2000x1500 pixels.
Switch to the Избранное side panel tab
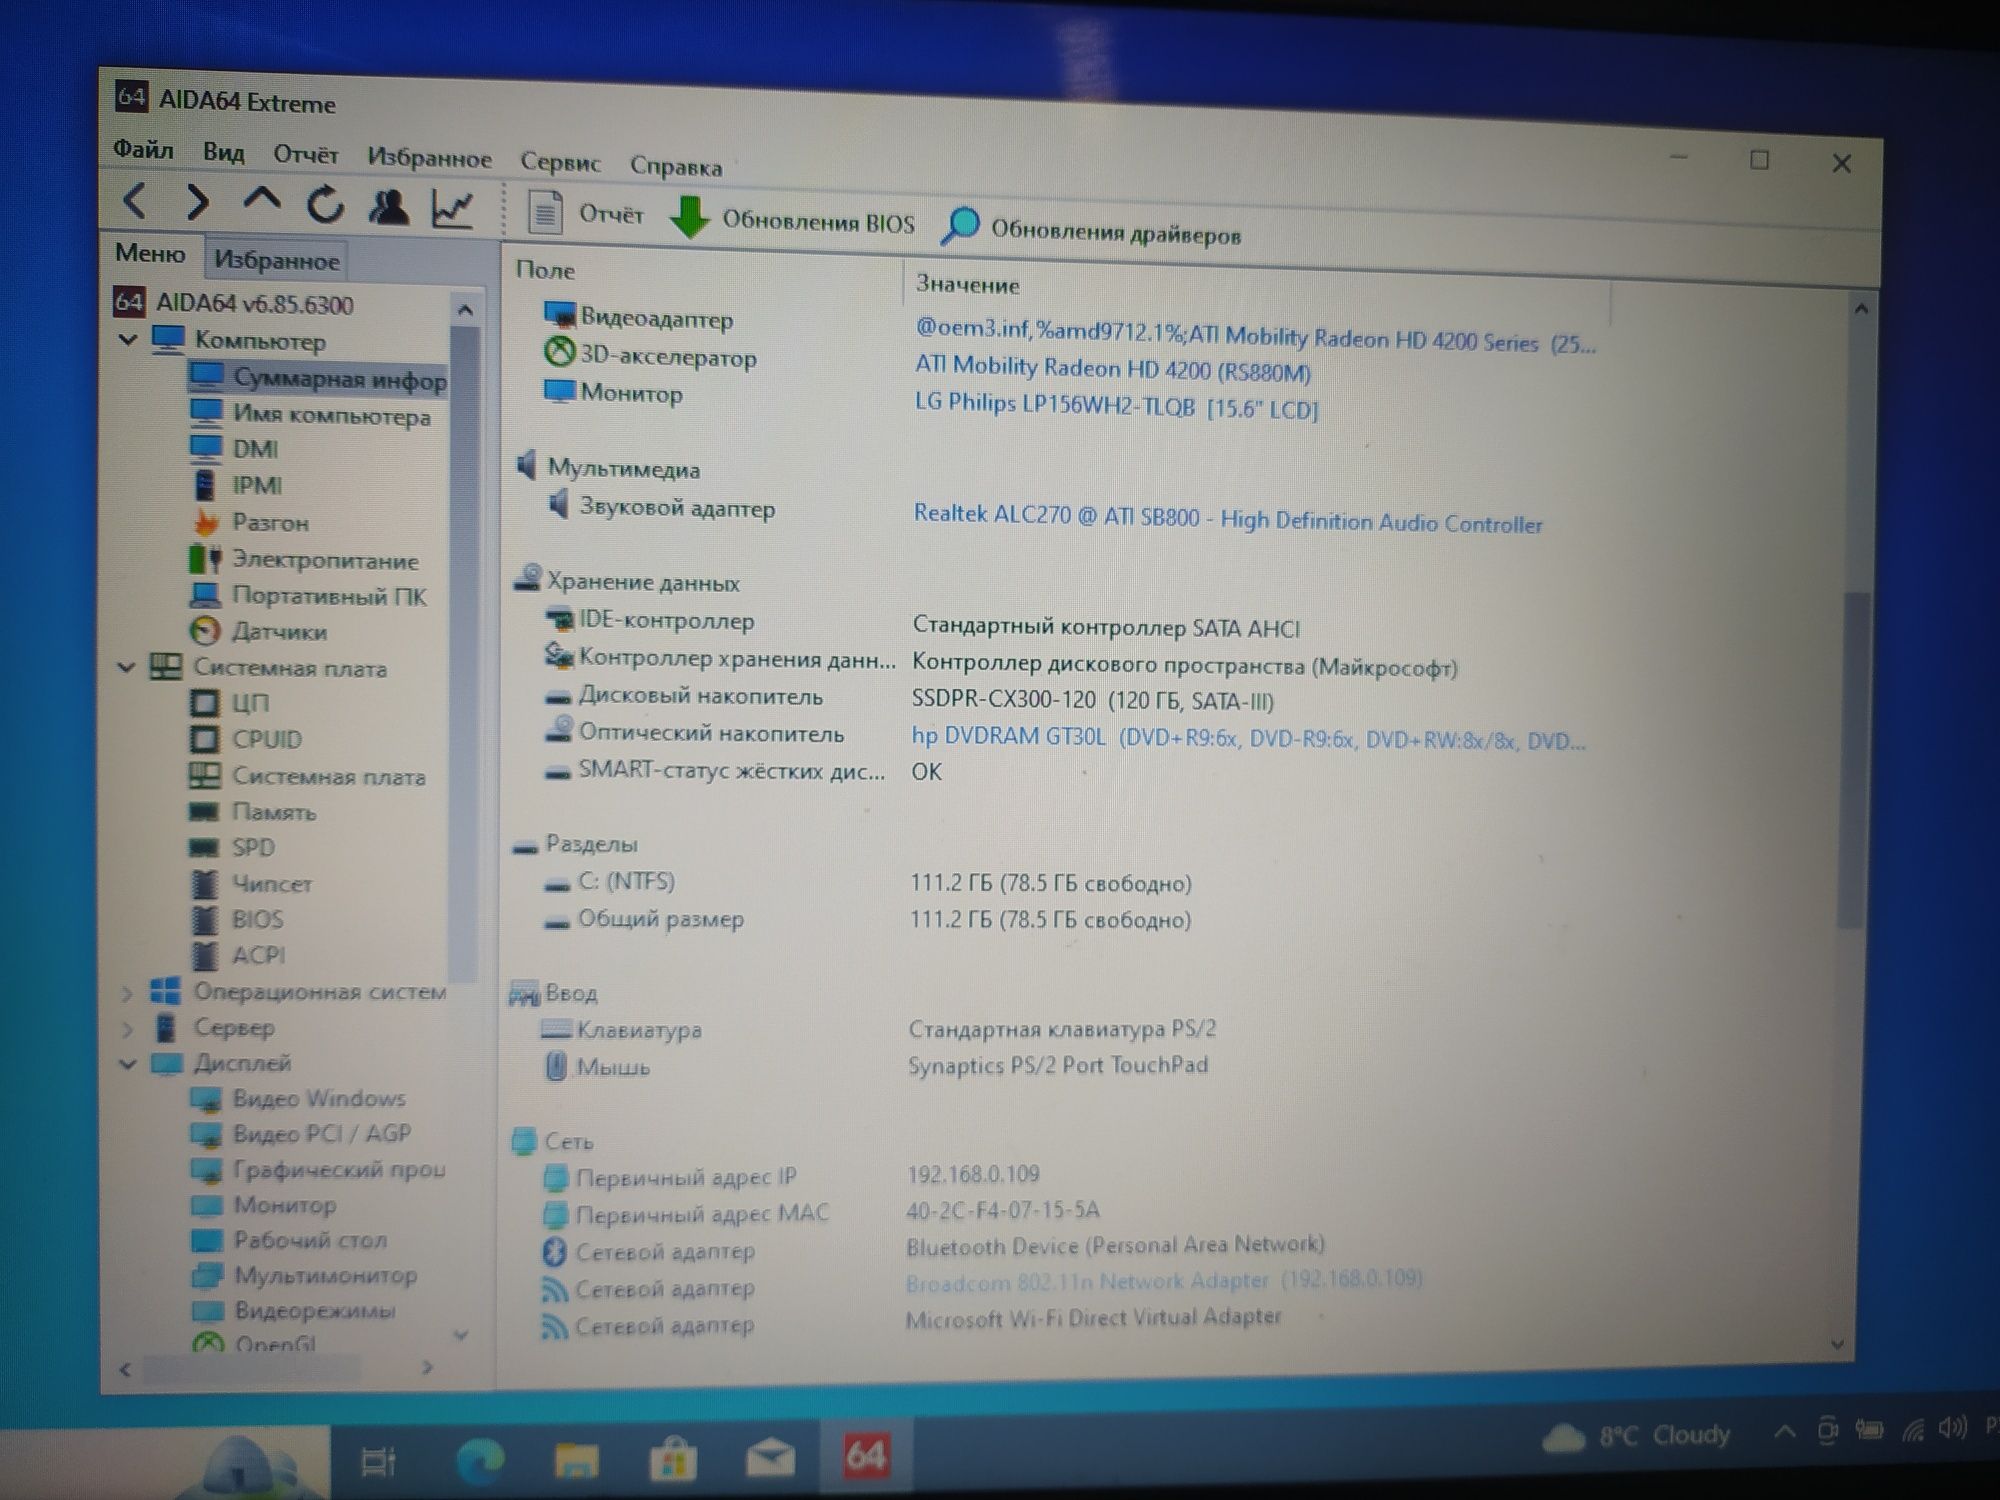tap(277, 261)
